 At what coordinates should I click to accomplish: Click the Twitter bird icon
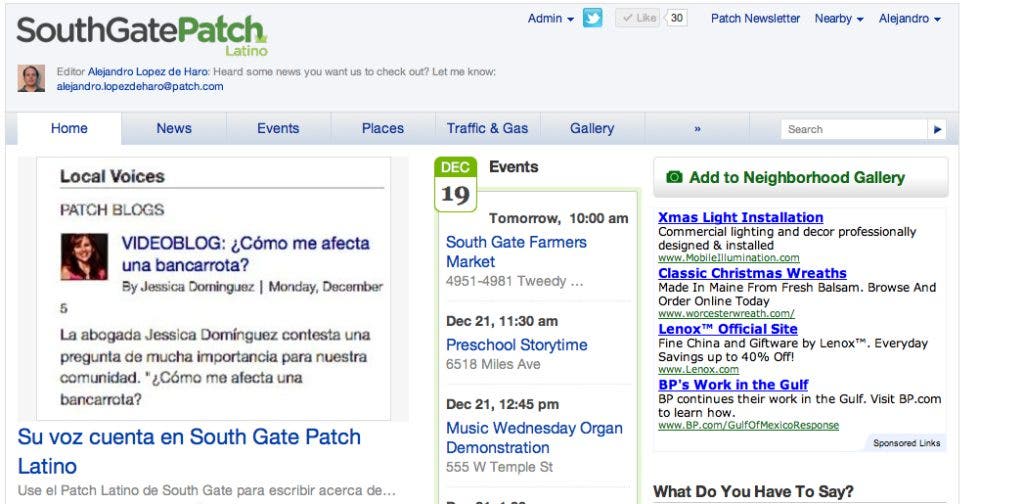[x=592, y=18]
